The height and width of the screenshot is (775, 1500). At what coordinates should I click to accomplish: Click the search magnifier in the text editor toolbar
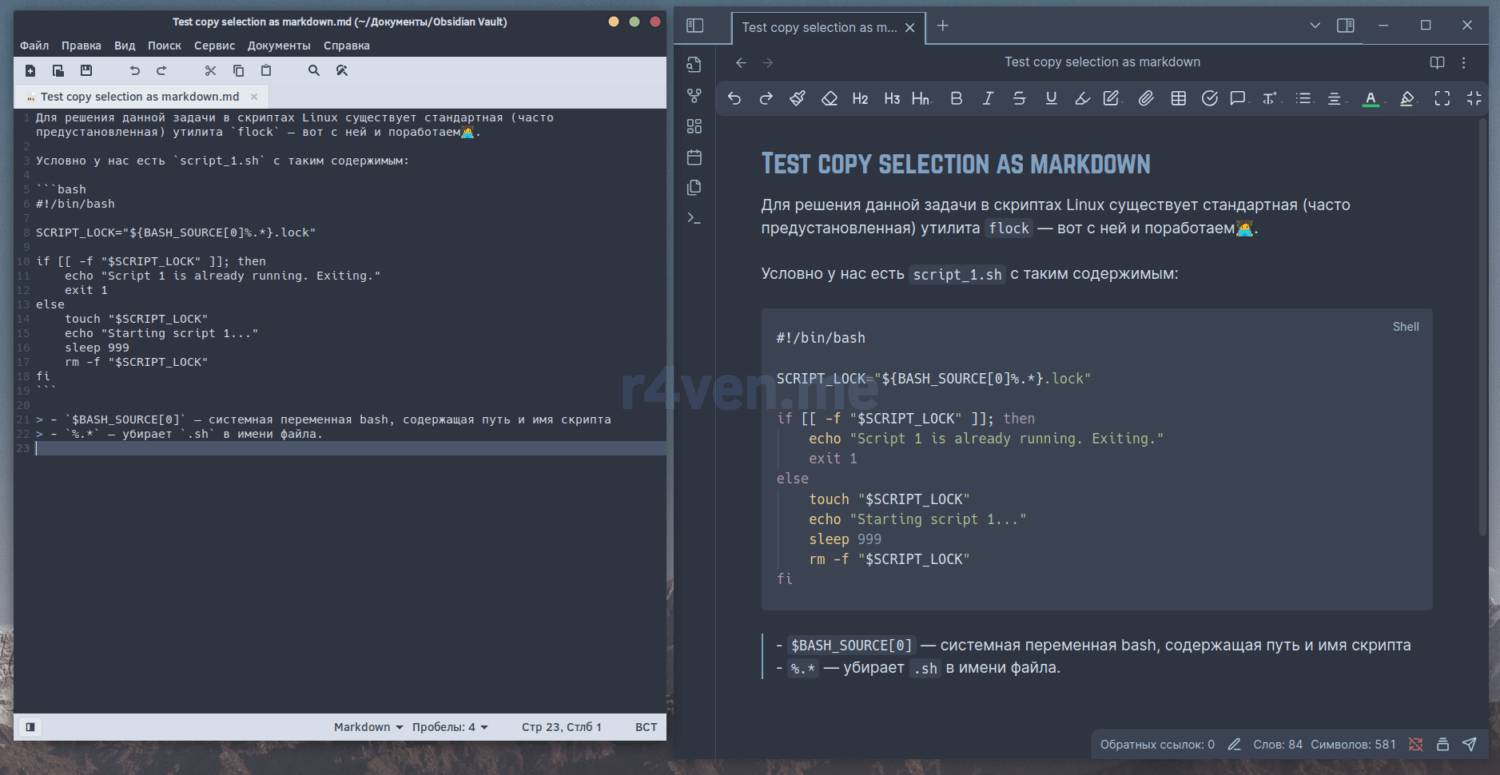[314, 71]
